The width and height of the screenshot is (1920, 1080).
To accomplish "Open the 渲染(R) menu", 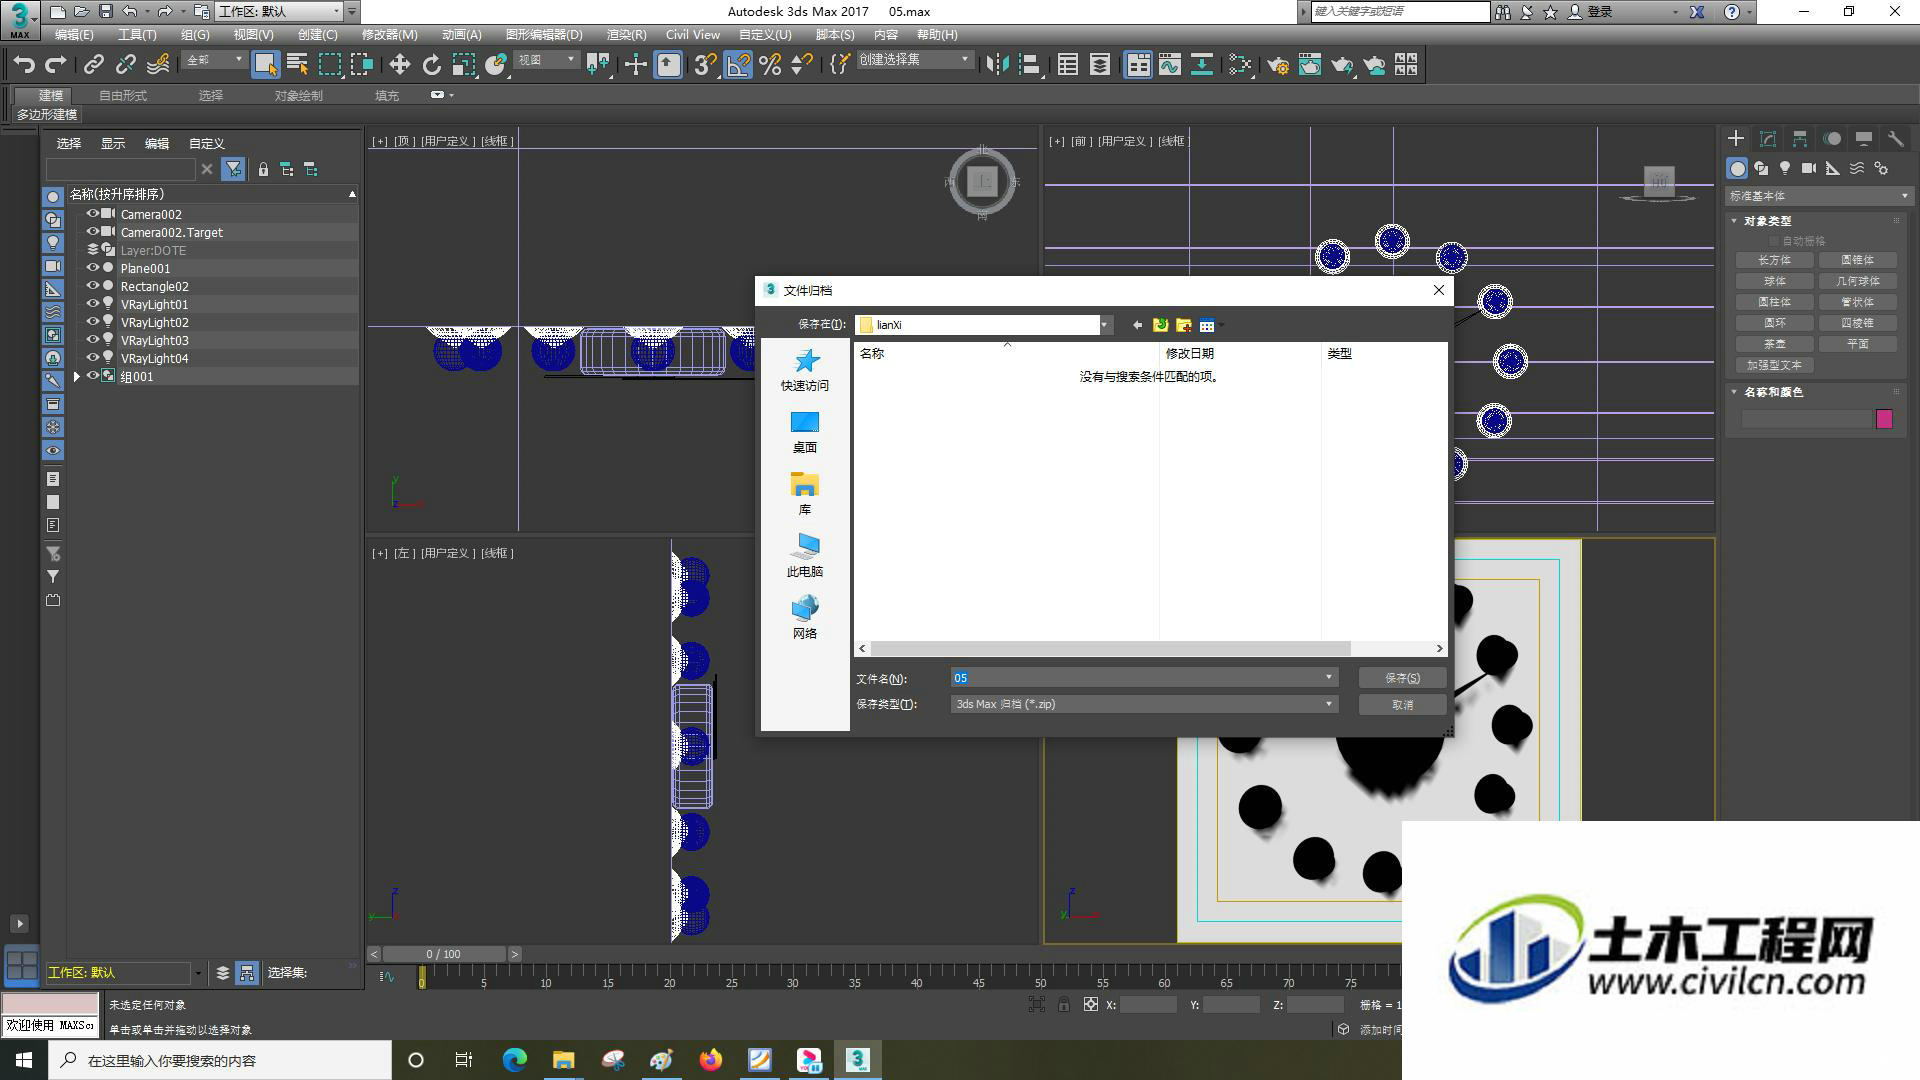I will 626,35.
